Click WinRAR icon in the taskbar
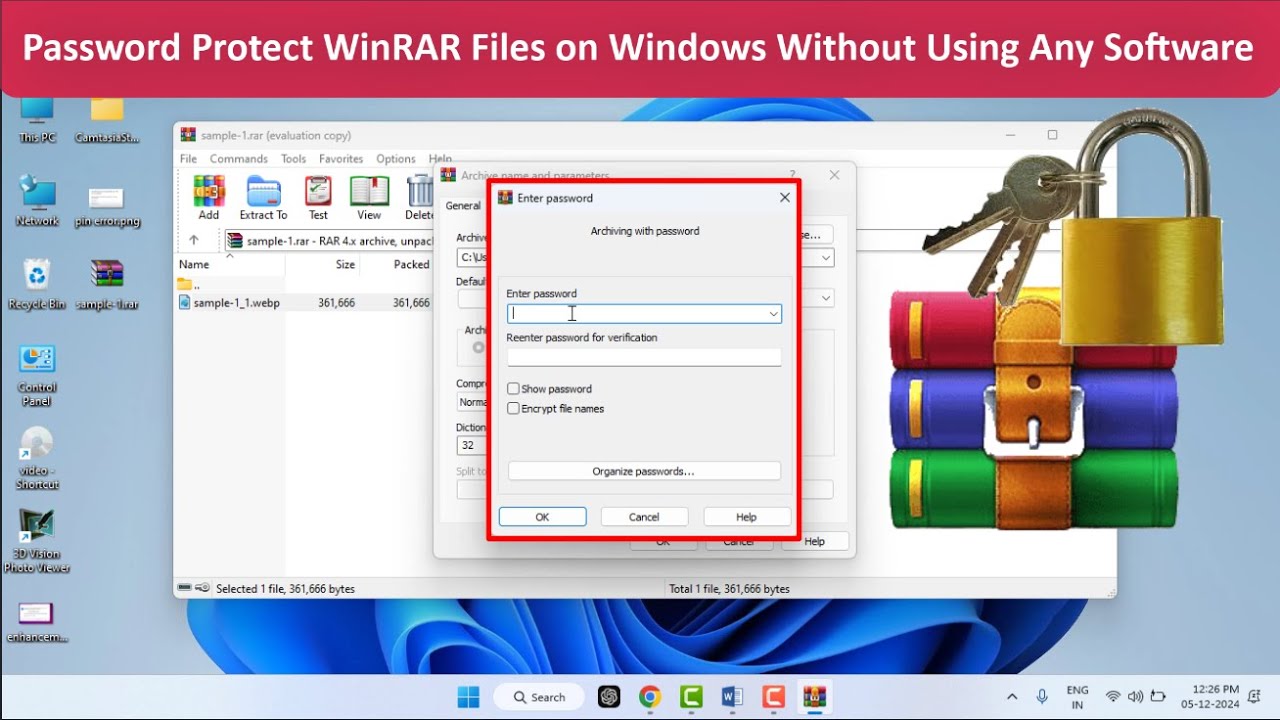The image size is (1280, 720). pyautogui.click(x=815, y=697)
